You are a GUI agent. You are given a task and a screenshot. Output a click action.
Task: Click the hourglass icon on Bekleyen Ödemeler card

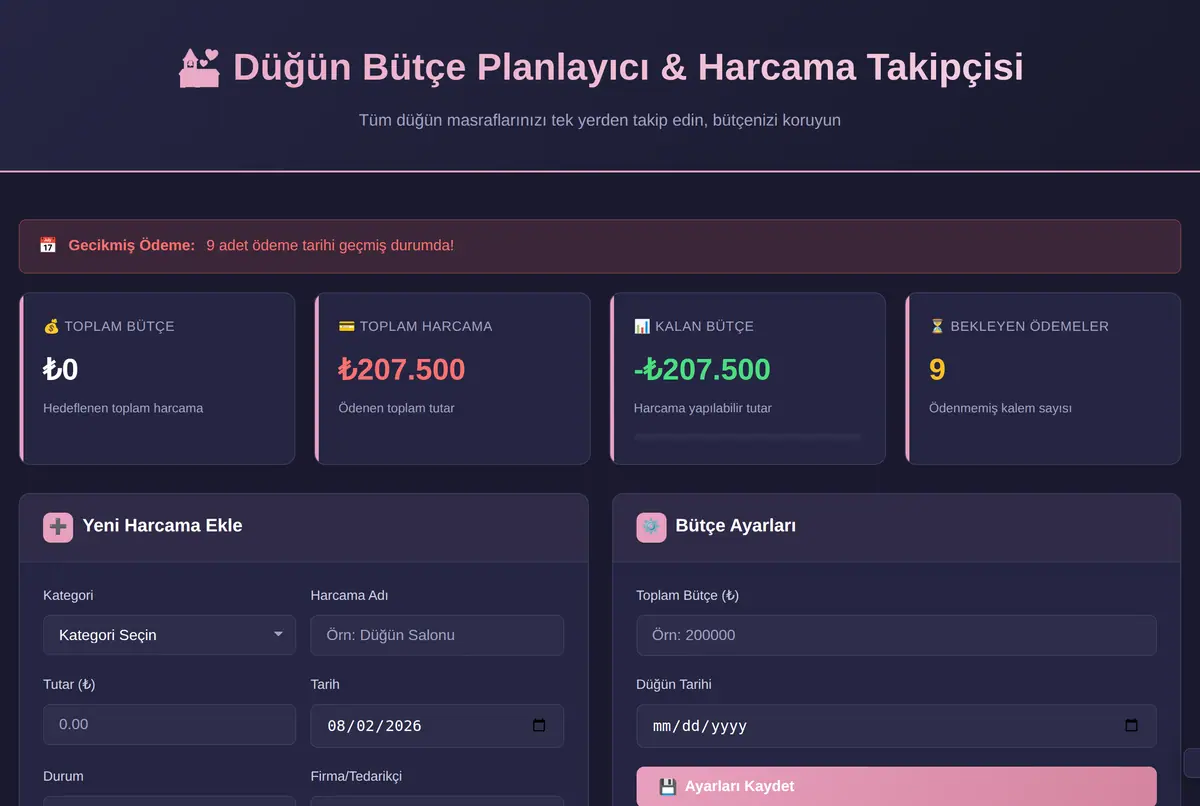(x=937, y=326)
